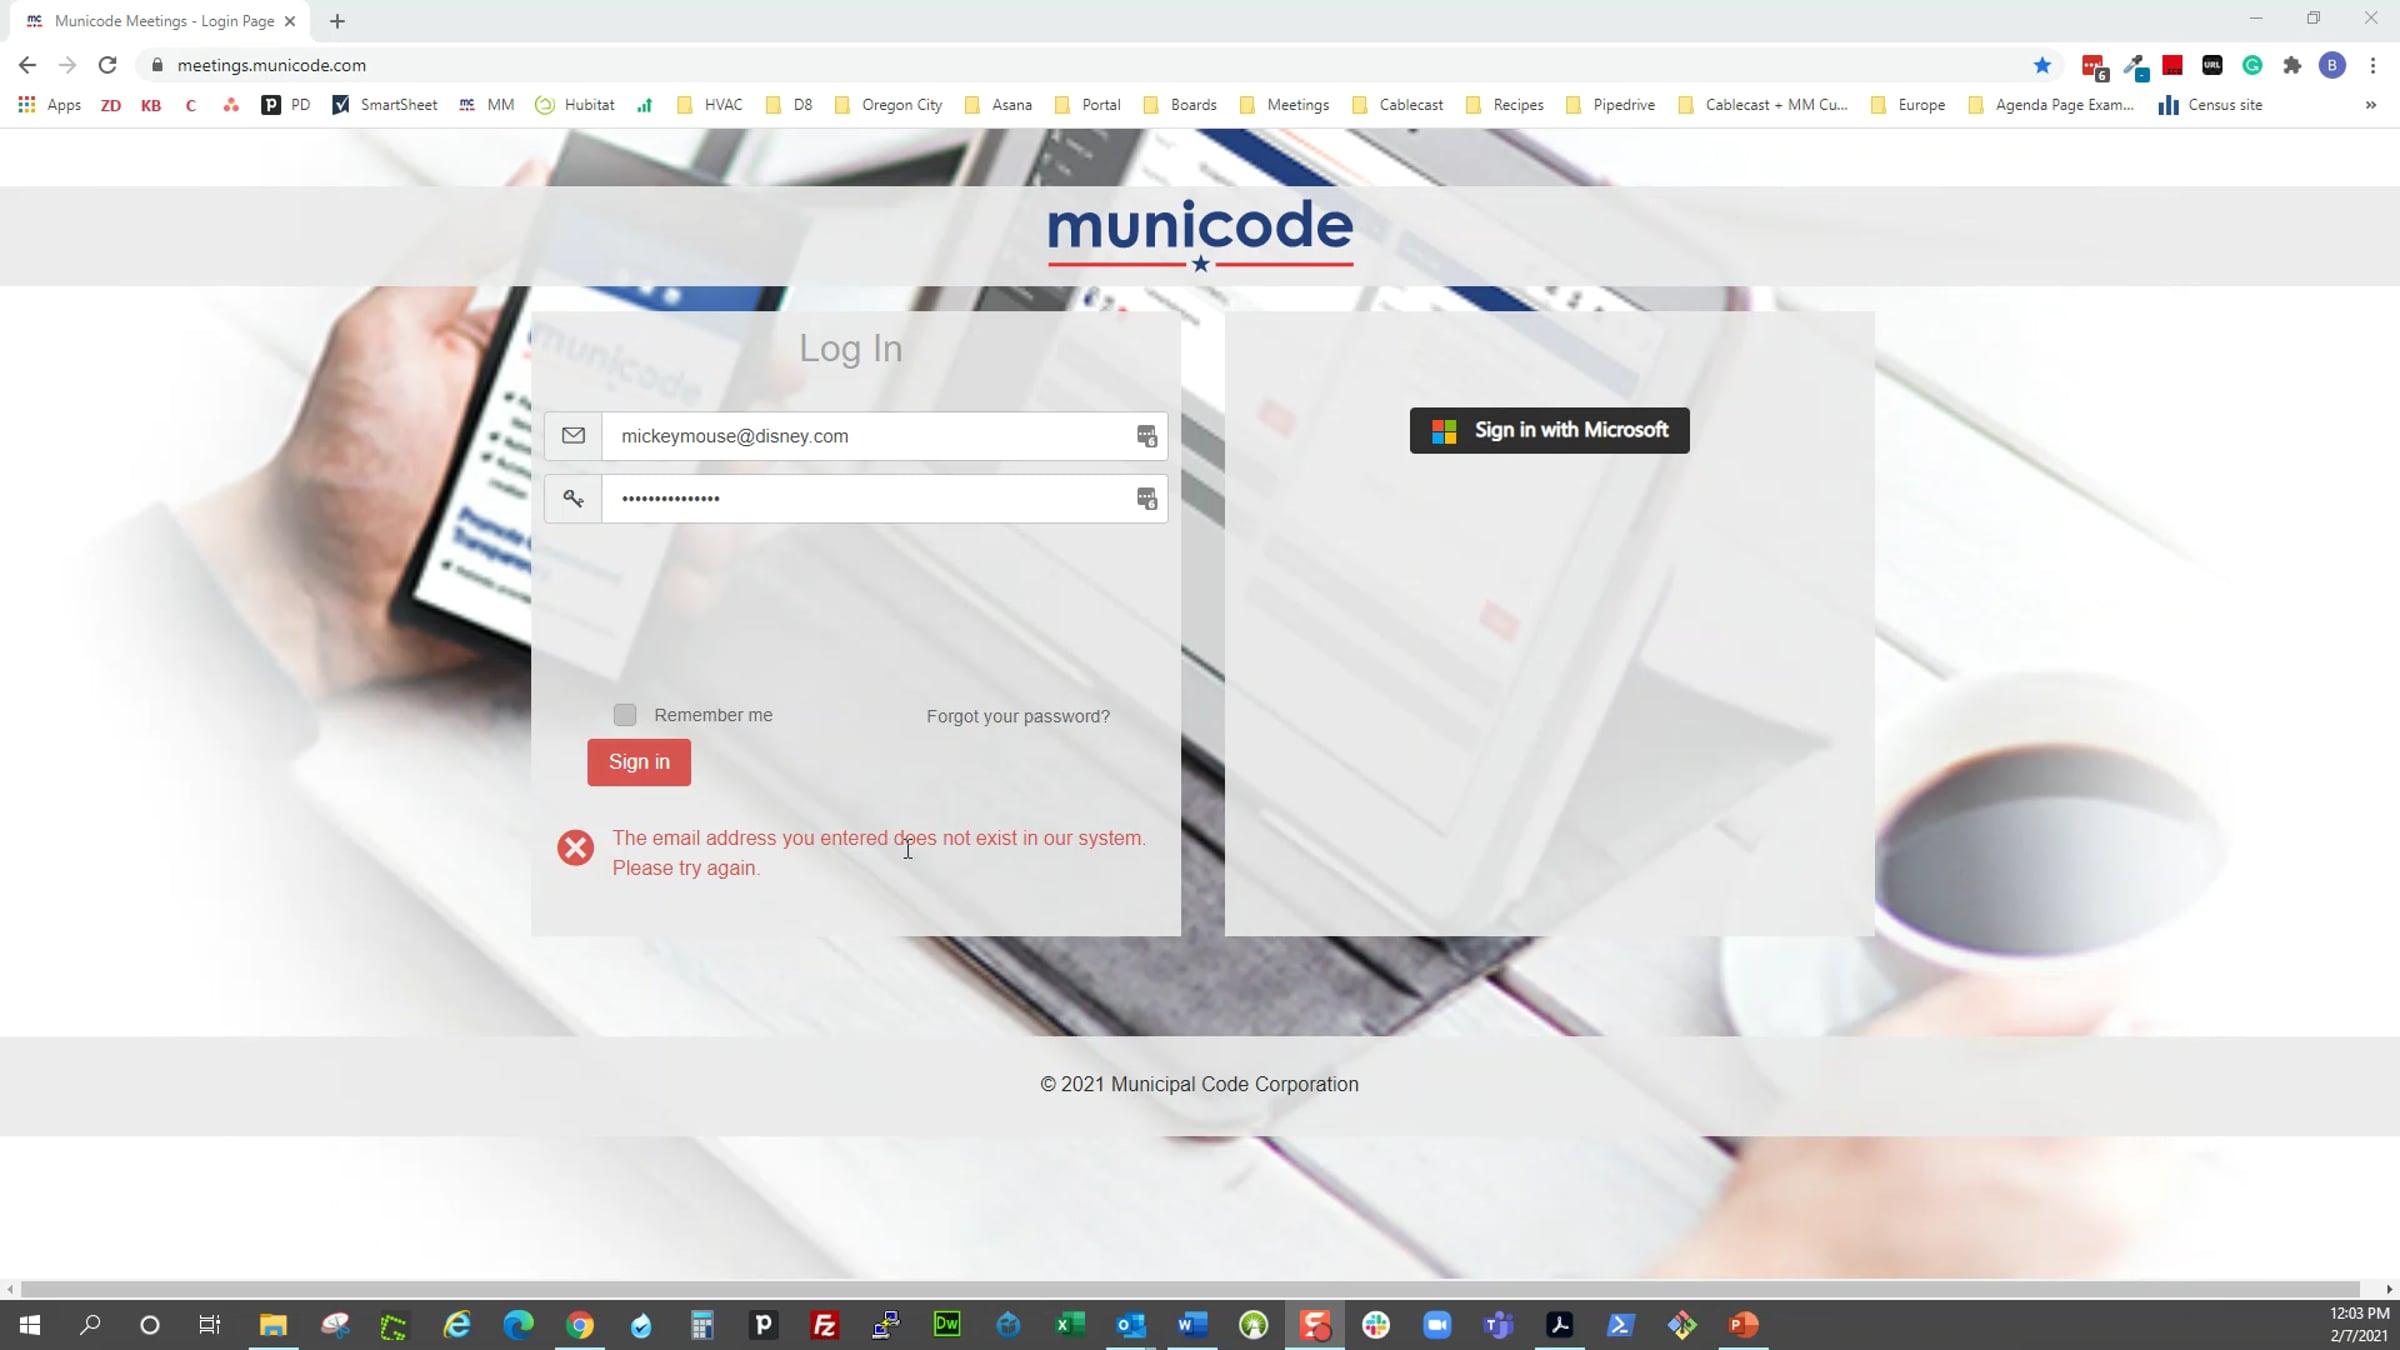Screen dimensions: 2400x1350
Task: Click the password manager icon in email field
Action: [1147, 436]
